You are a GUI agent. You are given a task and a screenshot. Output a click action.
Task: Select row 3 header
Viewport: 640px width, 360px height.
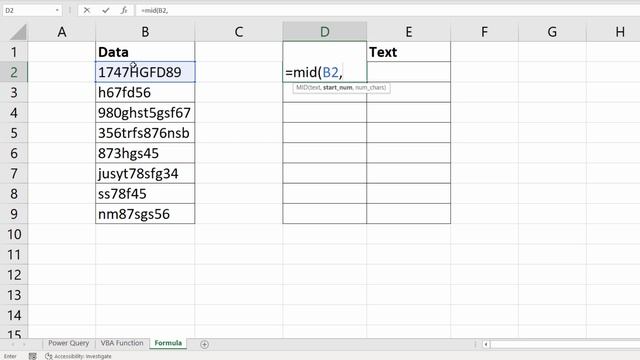[x=14, y=93]
